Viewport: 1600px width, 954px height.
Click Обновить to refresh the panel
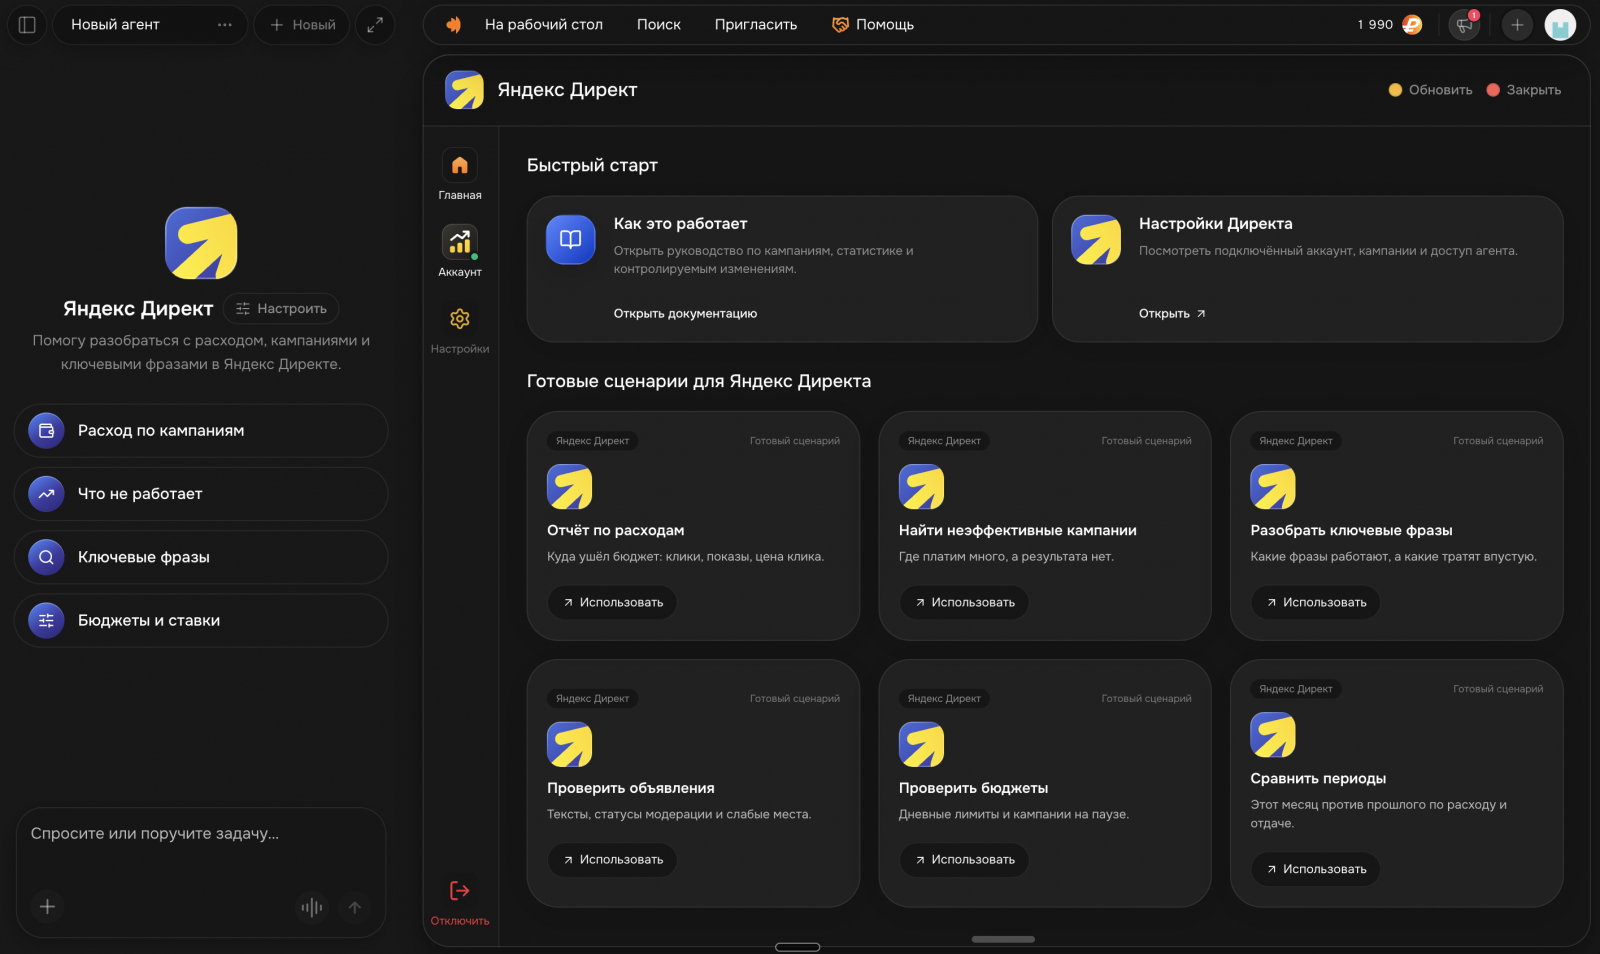click(x=1430, y=90)
